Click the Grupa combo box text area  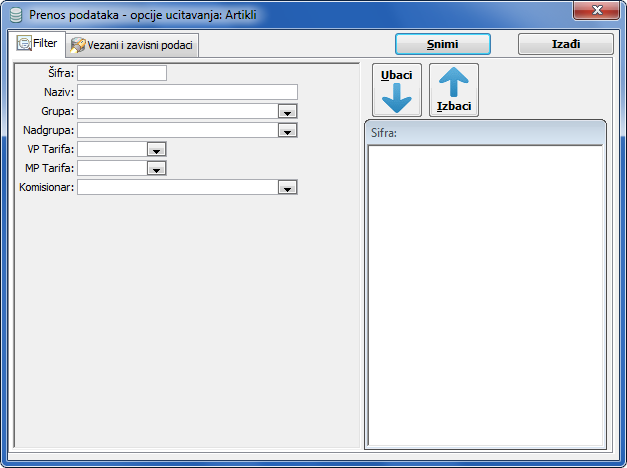point(177,111)
